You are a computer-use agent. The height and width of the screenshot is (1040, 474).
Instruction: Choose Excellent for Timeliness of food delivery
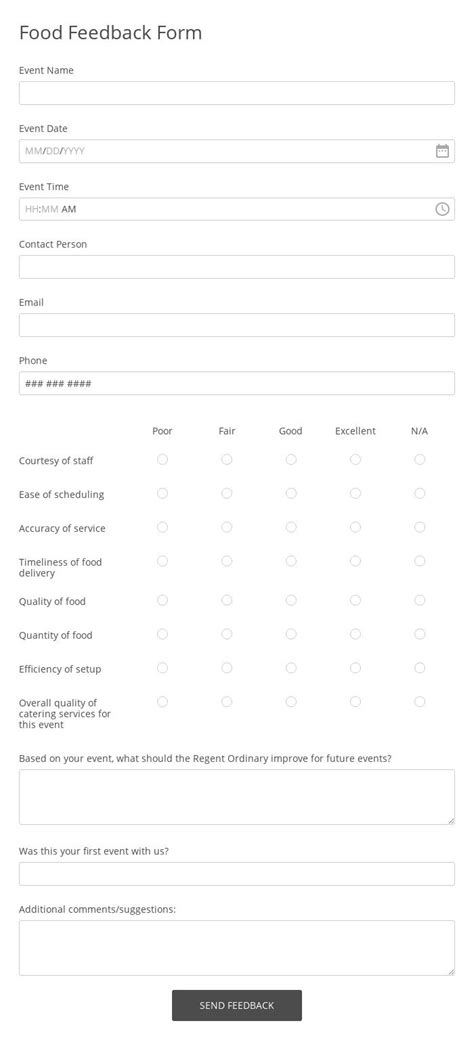click(355, 561)
